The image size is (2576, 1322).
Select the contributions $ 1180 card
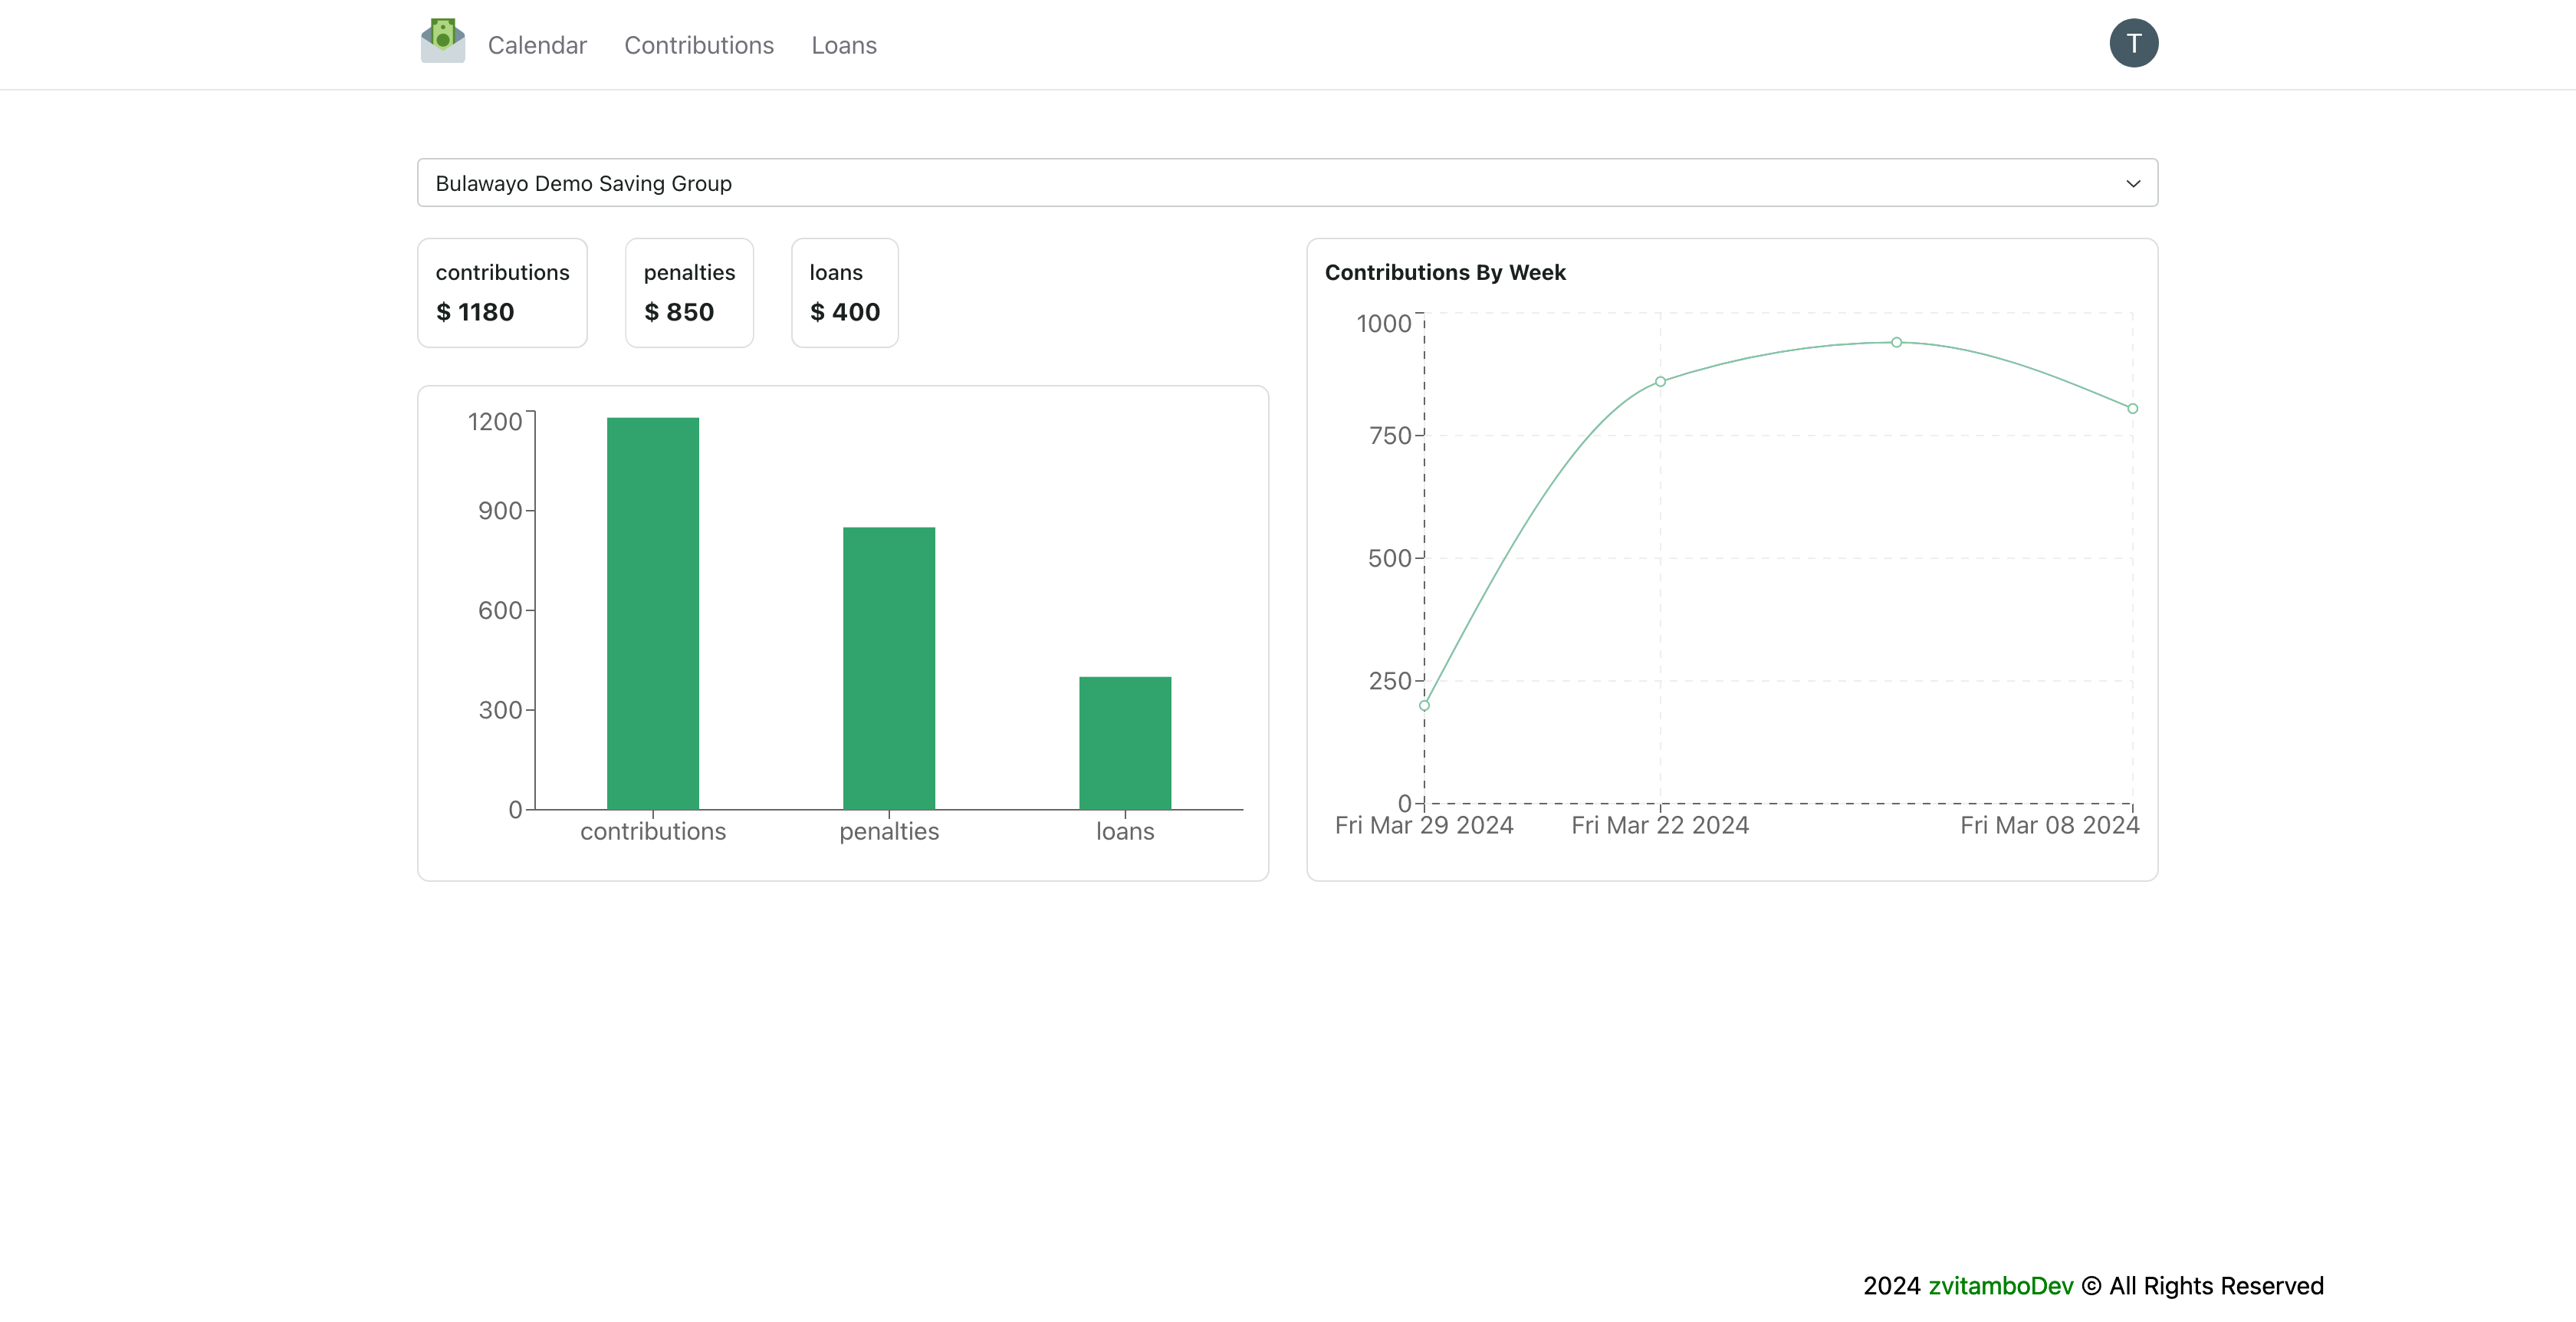[x=502, y=292]
